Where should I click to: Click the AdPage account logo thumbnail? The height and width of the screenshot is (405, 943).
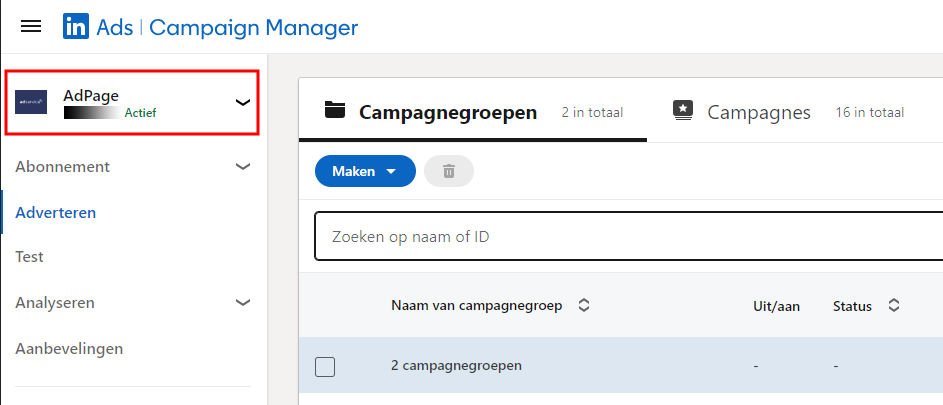[x=31, y=103]
